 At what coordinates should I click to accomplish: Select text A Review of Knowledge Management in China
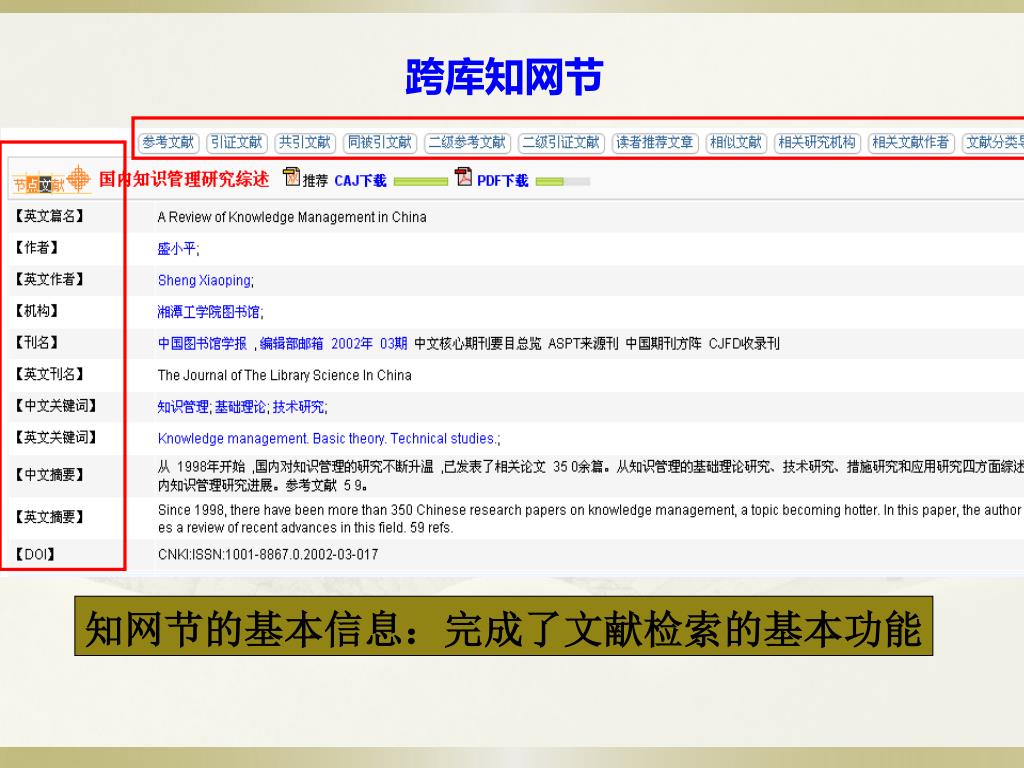tap(292, 217)
